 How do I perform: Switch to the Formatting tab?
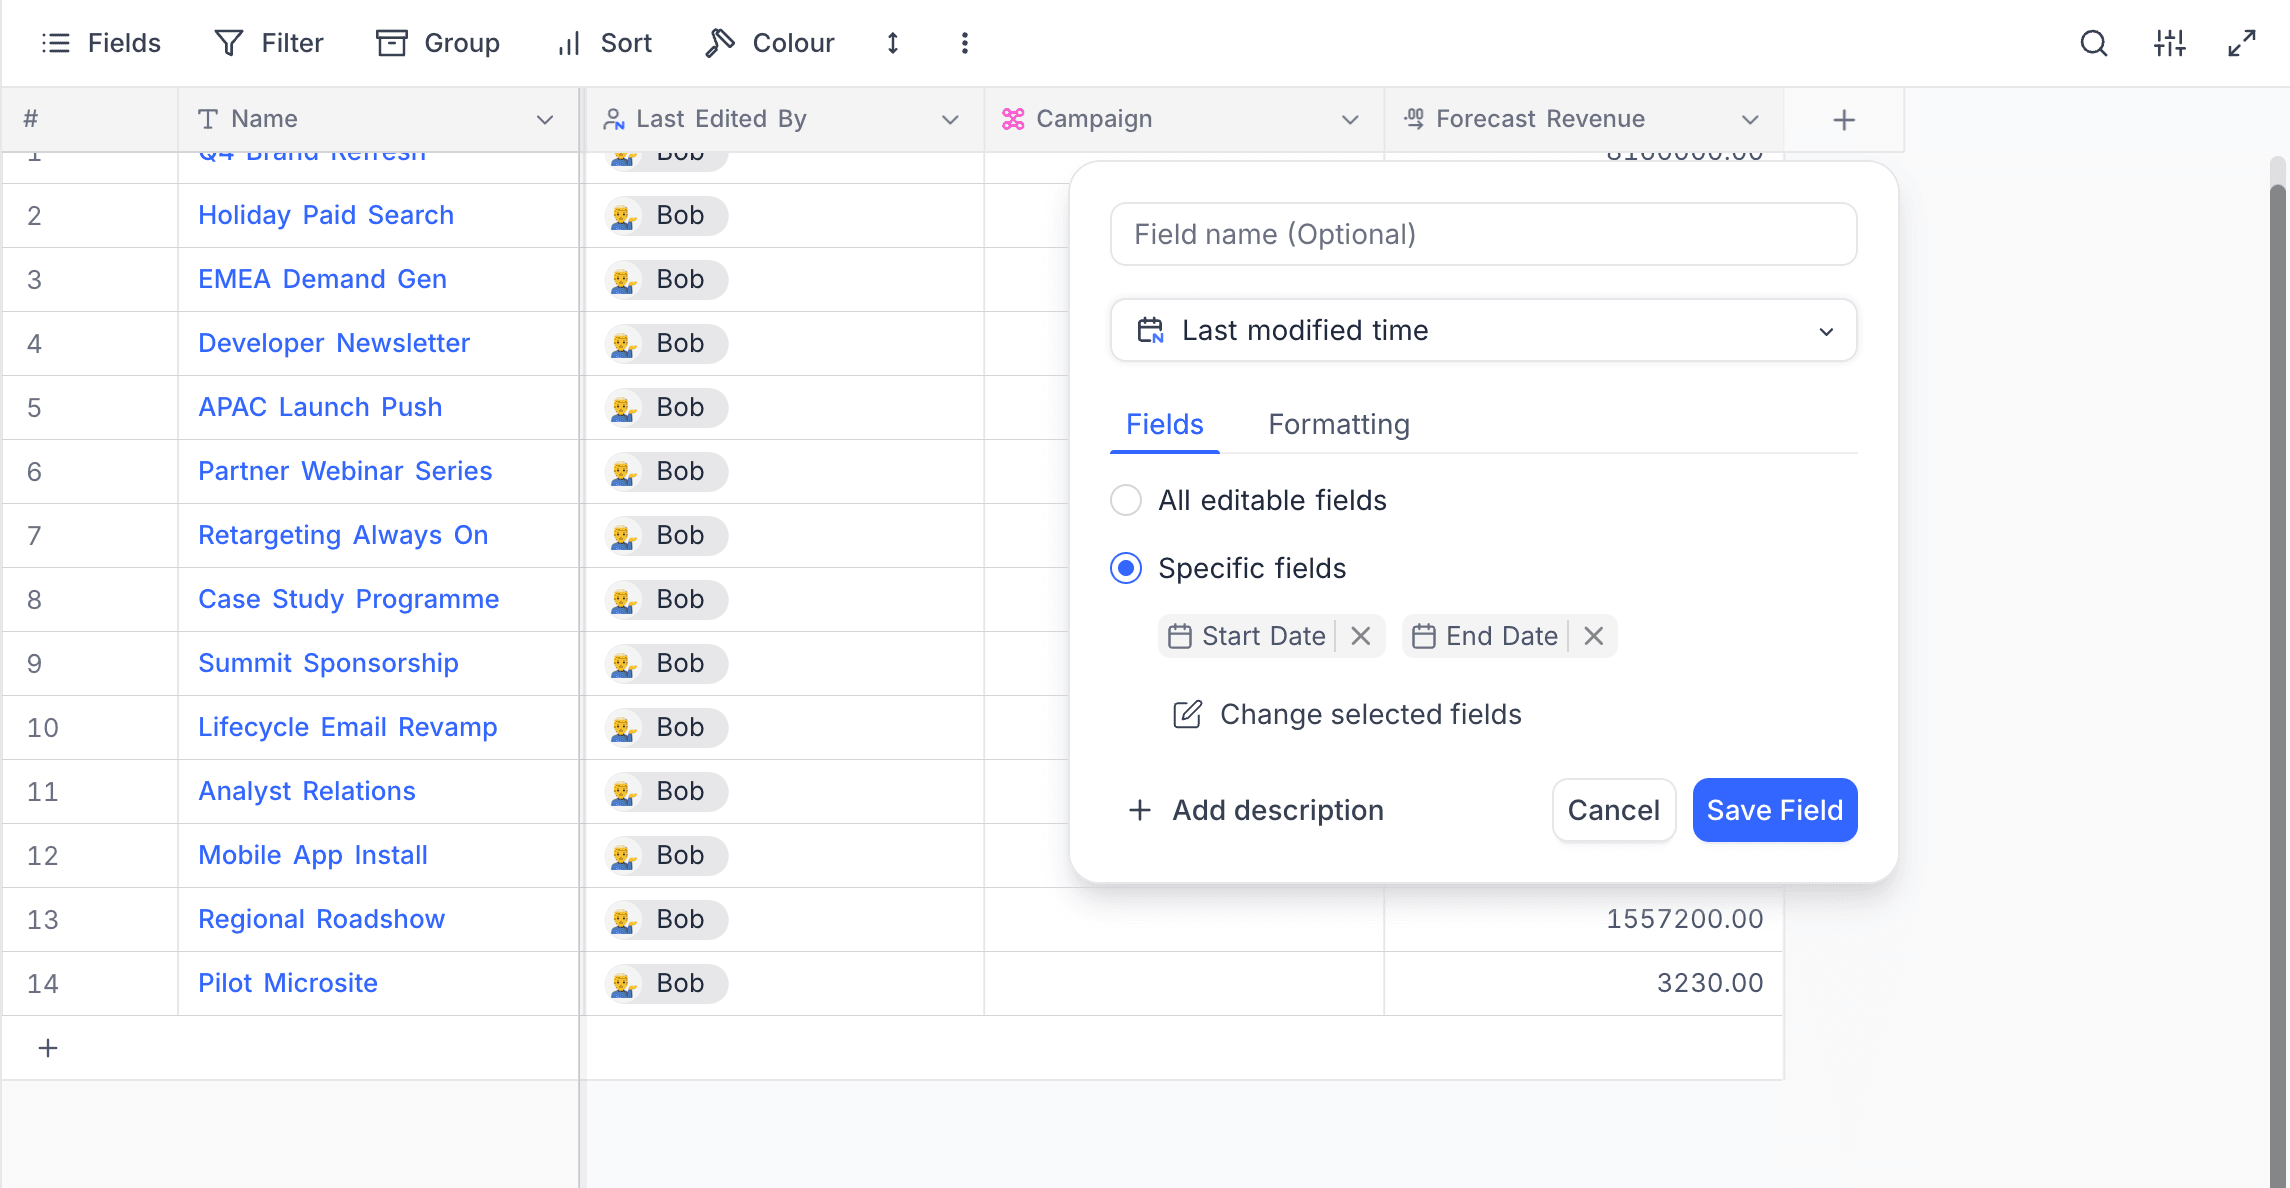coord(1339,425)
